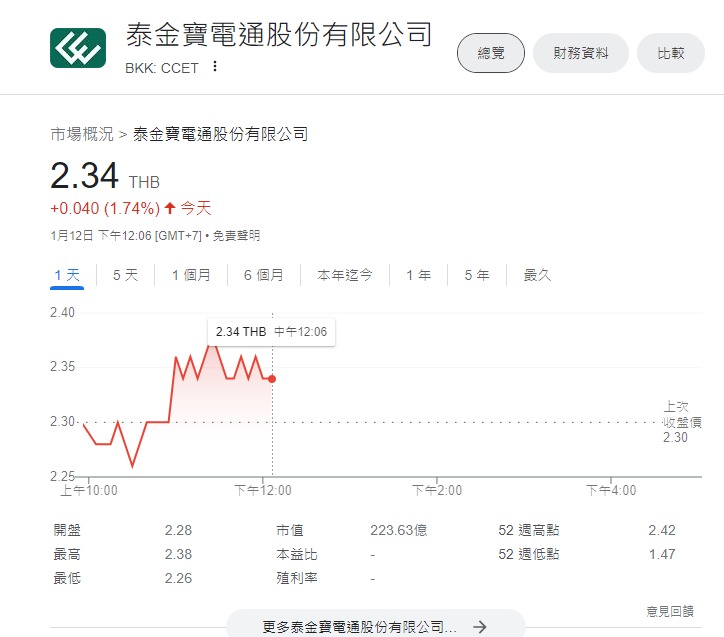Show the 1 個月 chart range
The image size is (724, 637).
191,275
